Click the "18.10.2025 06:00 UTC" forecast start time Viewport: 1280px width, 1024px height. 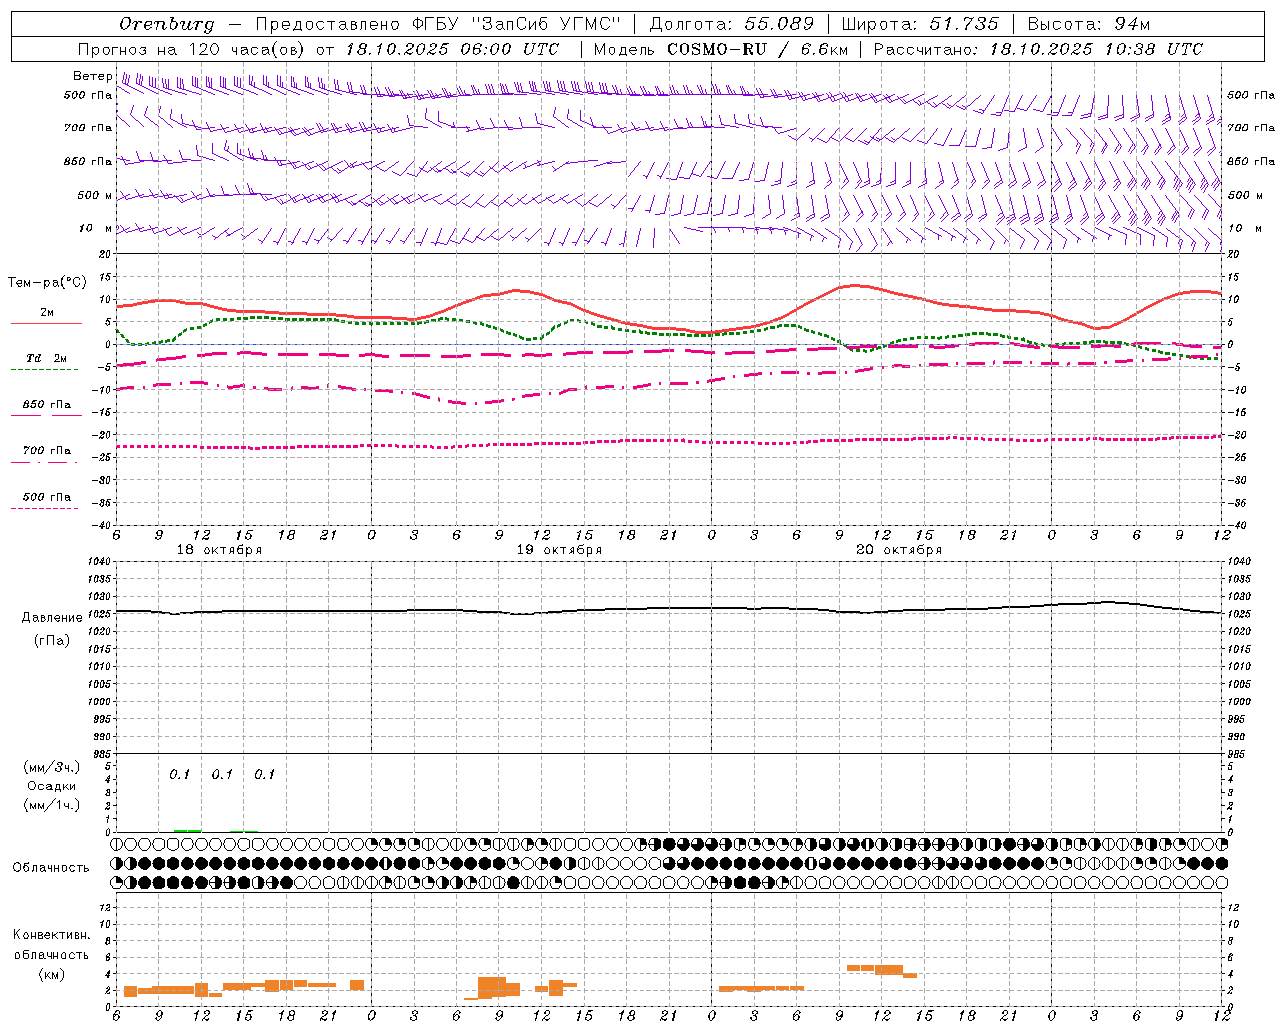pos(453,49)
